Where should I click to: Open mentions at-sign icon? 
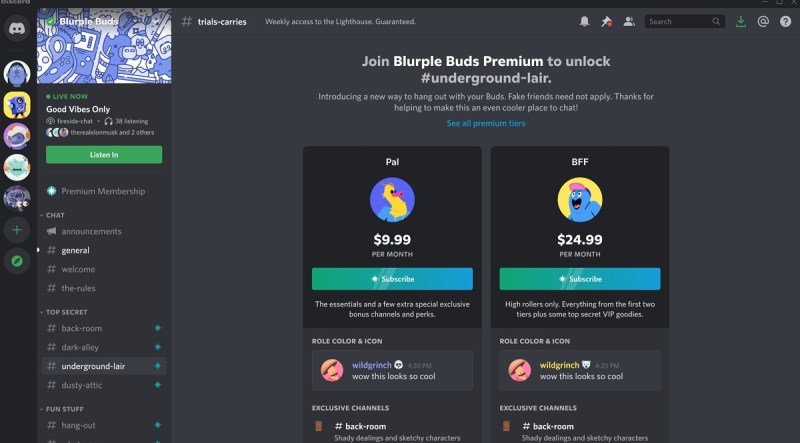tap(763, 21)
